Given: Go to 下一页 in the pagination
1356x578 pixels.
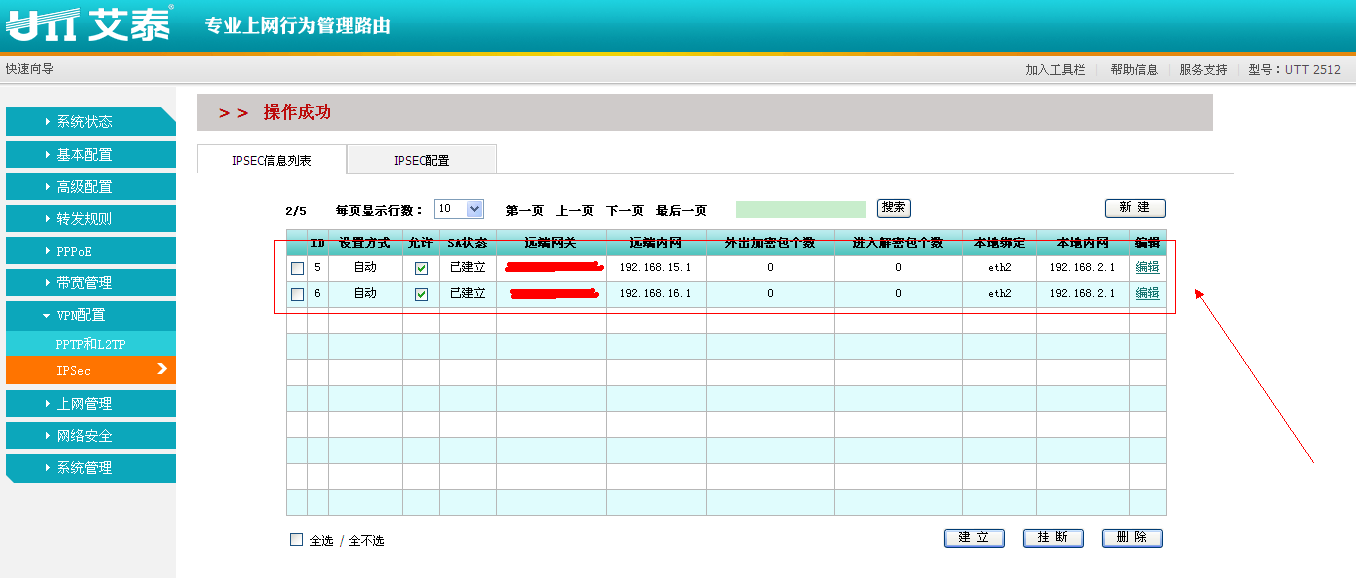Looking at the screenshot, I should click(x=625, y=210).
